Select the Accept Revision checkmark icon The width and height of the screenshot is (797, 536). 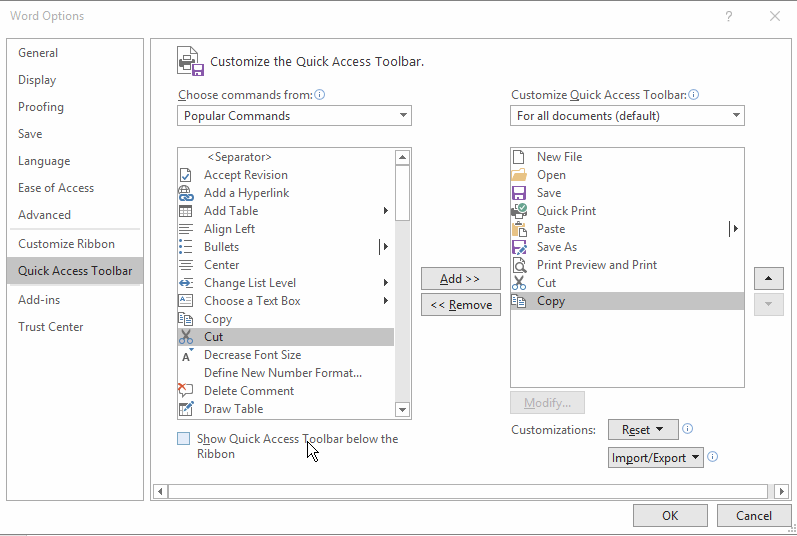point(186,175)
